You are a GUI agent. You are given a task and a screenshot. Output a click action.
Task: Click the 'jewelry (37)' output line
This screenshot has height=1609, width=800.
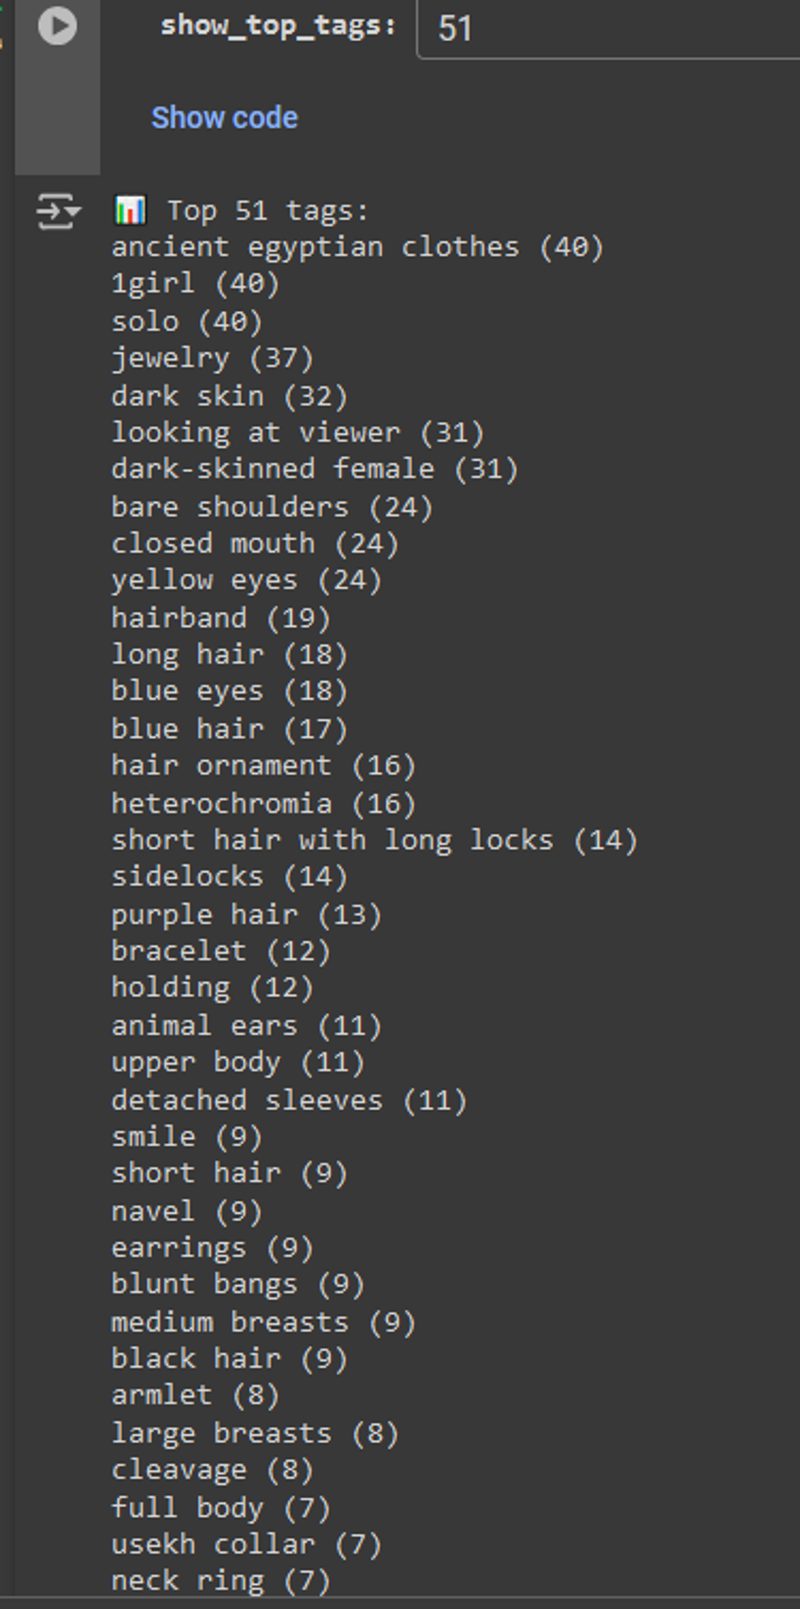(x=212, y=358)
